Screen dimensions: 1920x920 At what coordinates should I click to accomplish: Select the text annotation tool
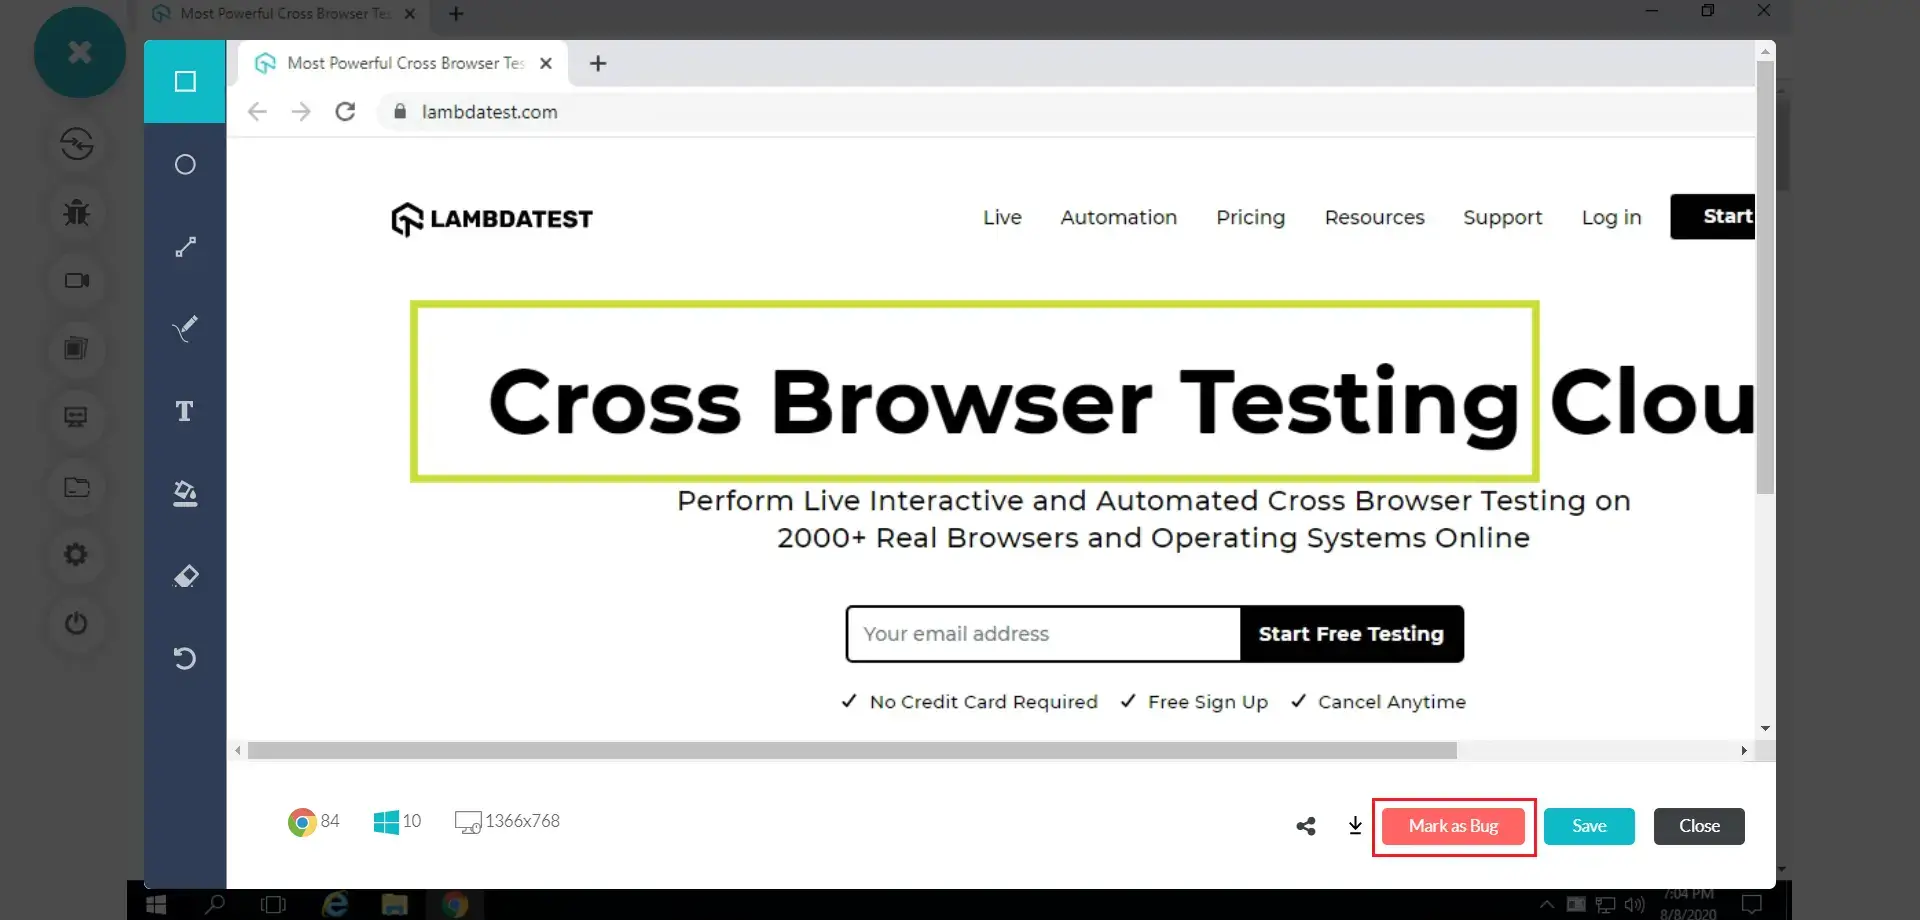184,411
